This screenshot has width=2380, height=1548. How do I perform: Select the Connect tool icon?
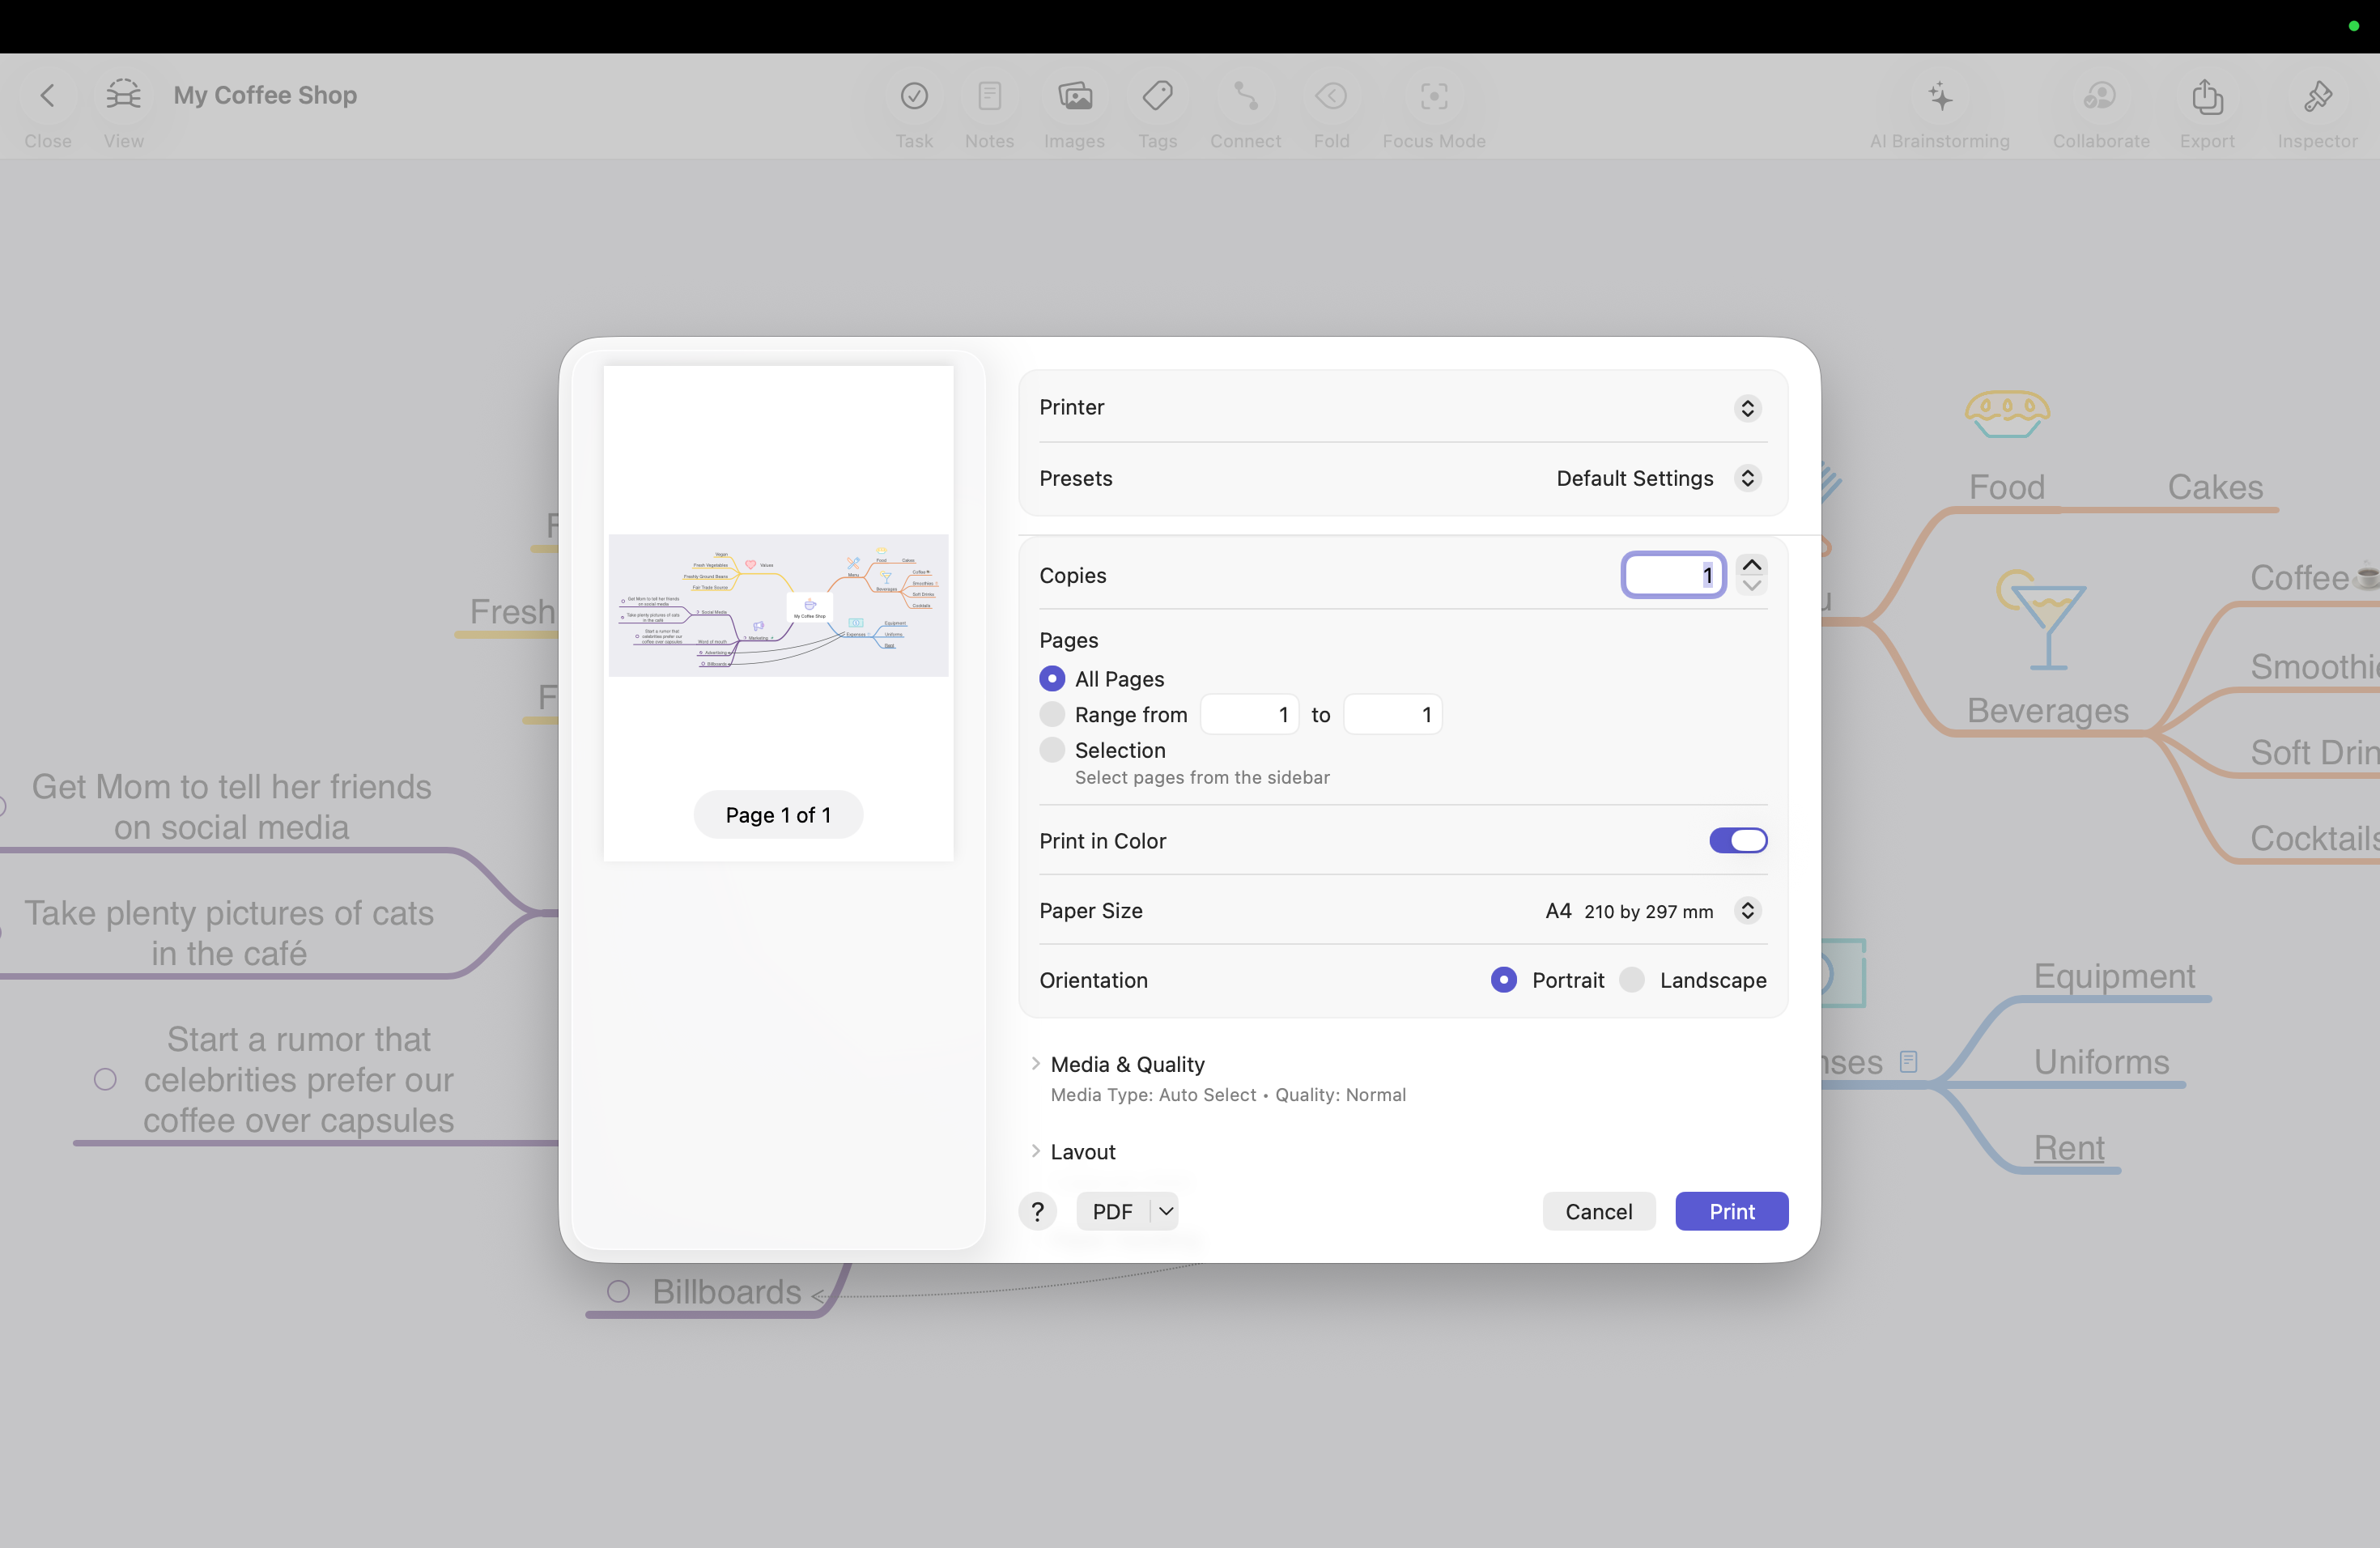point(1245,95)
